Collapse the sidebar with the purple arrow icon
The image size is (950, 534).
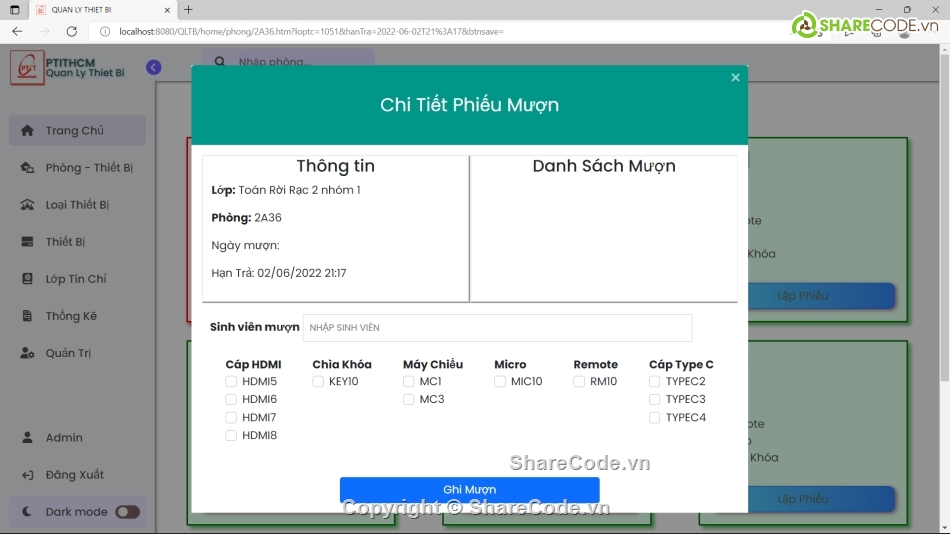coord(153,67)
